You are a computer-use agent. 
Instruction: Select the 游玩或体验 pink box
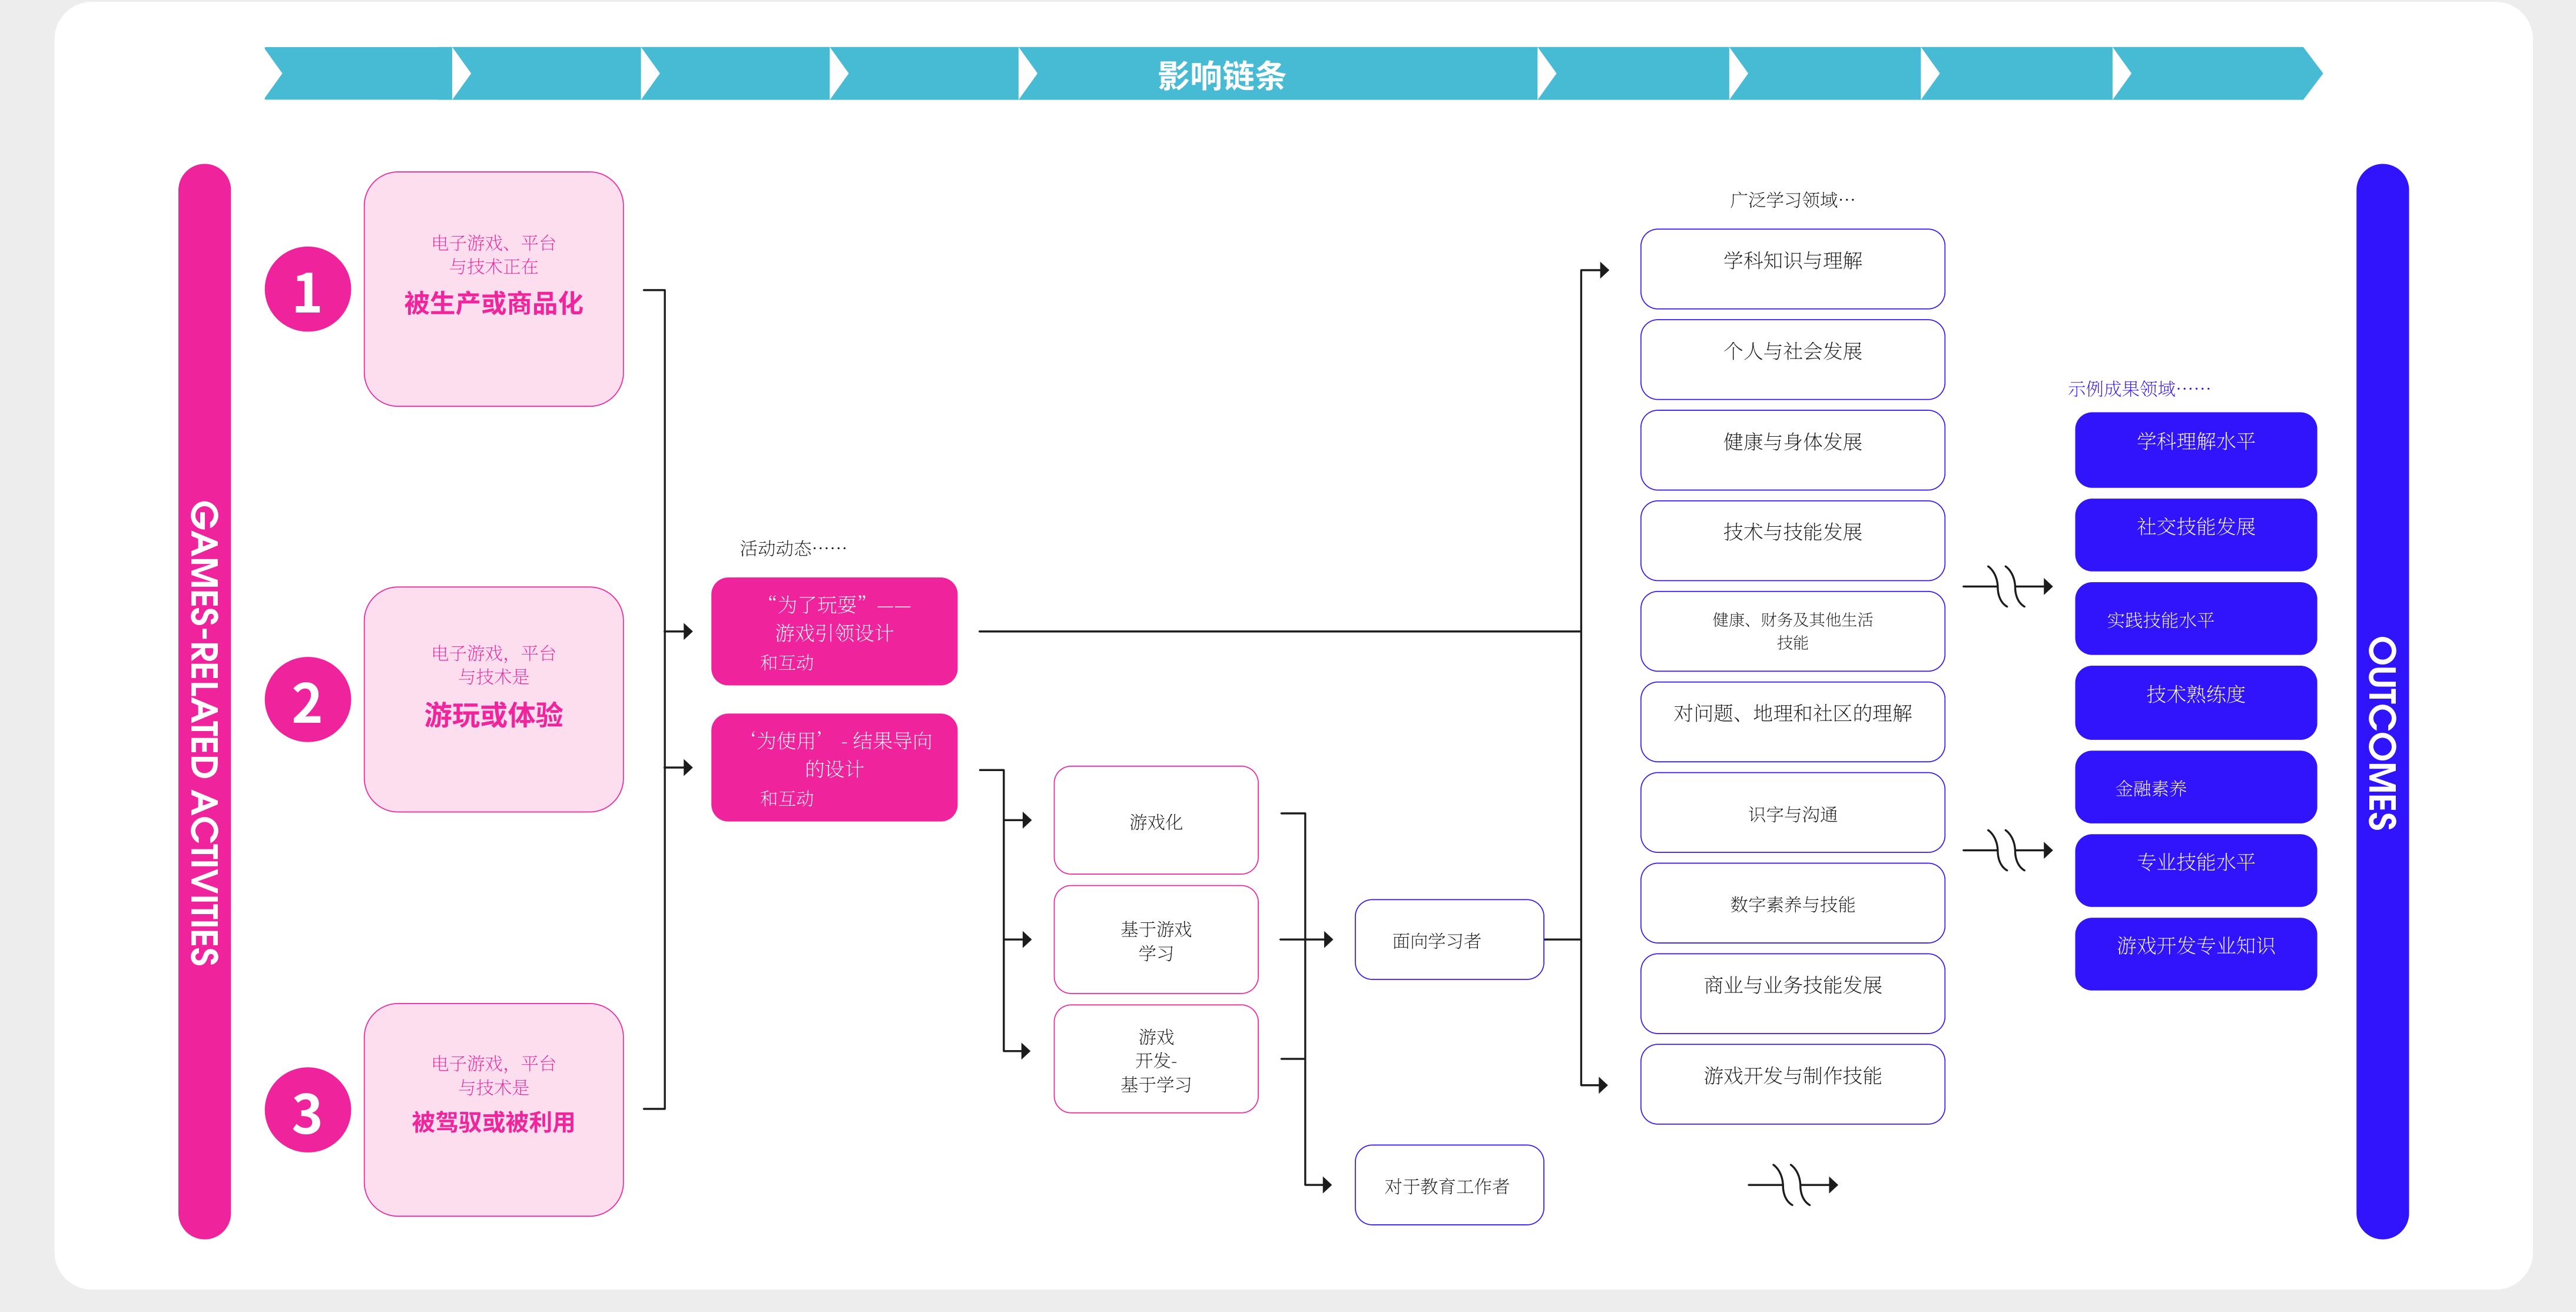coord(494,699)
